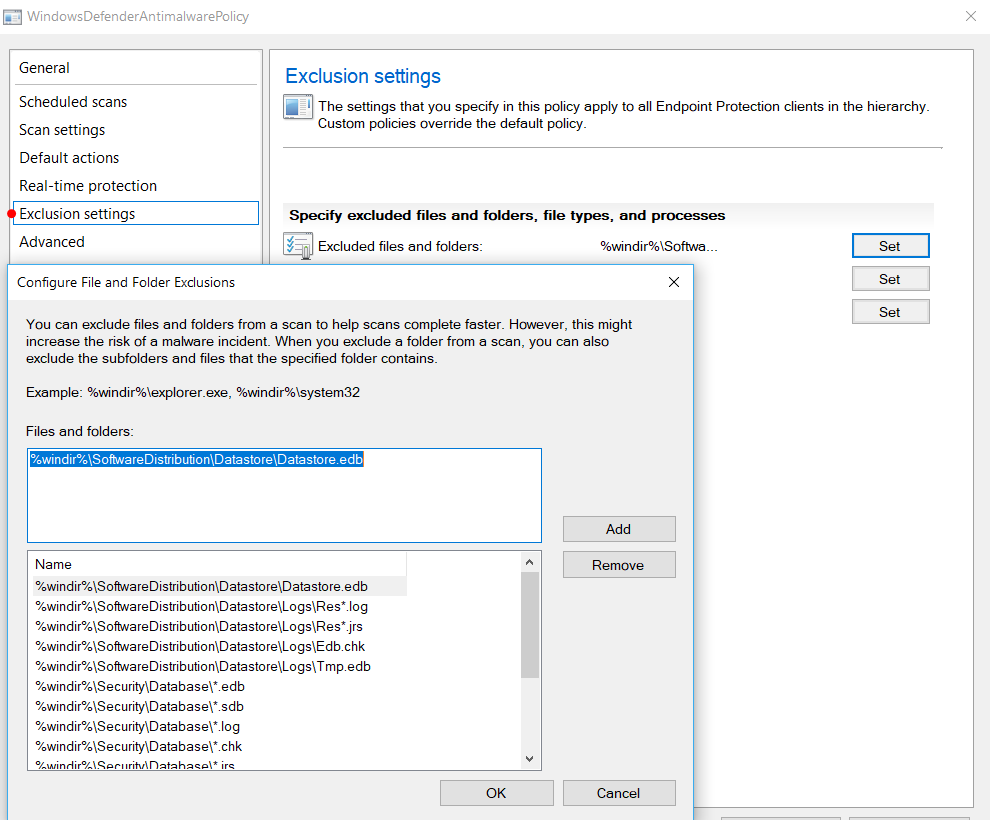Click the exclusion list scroll up arrow

point(530,562)
